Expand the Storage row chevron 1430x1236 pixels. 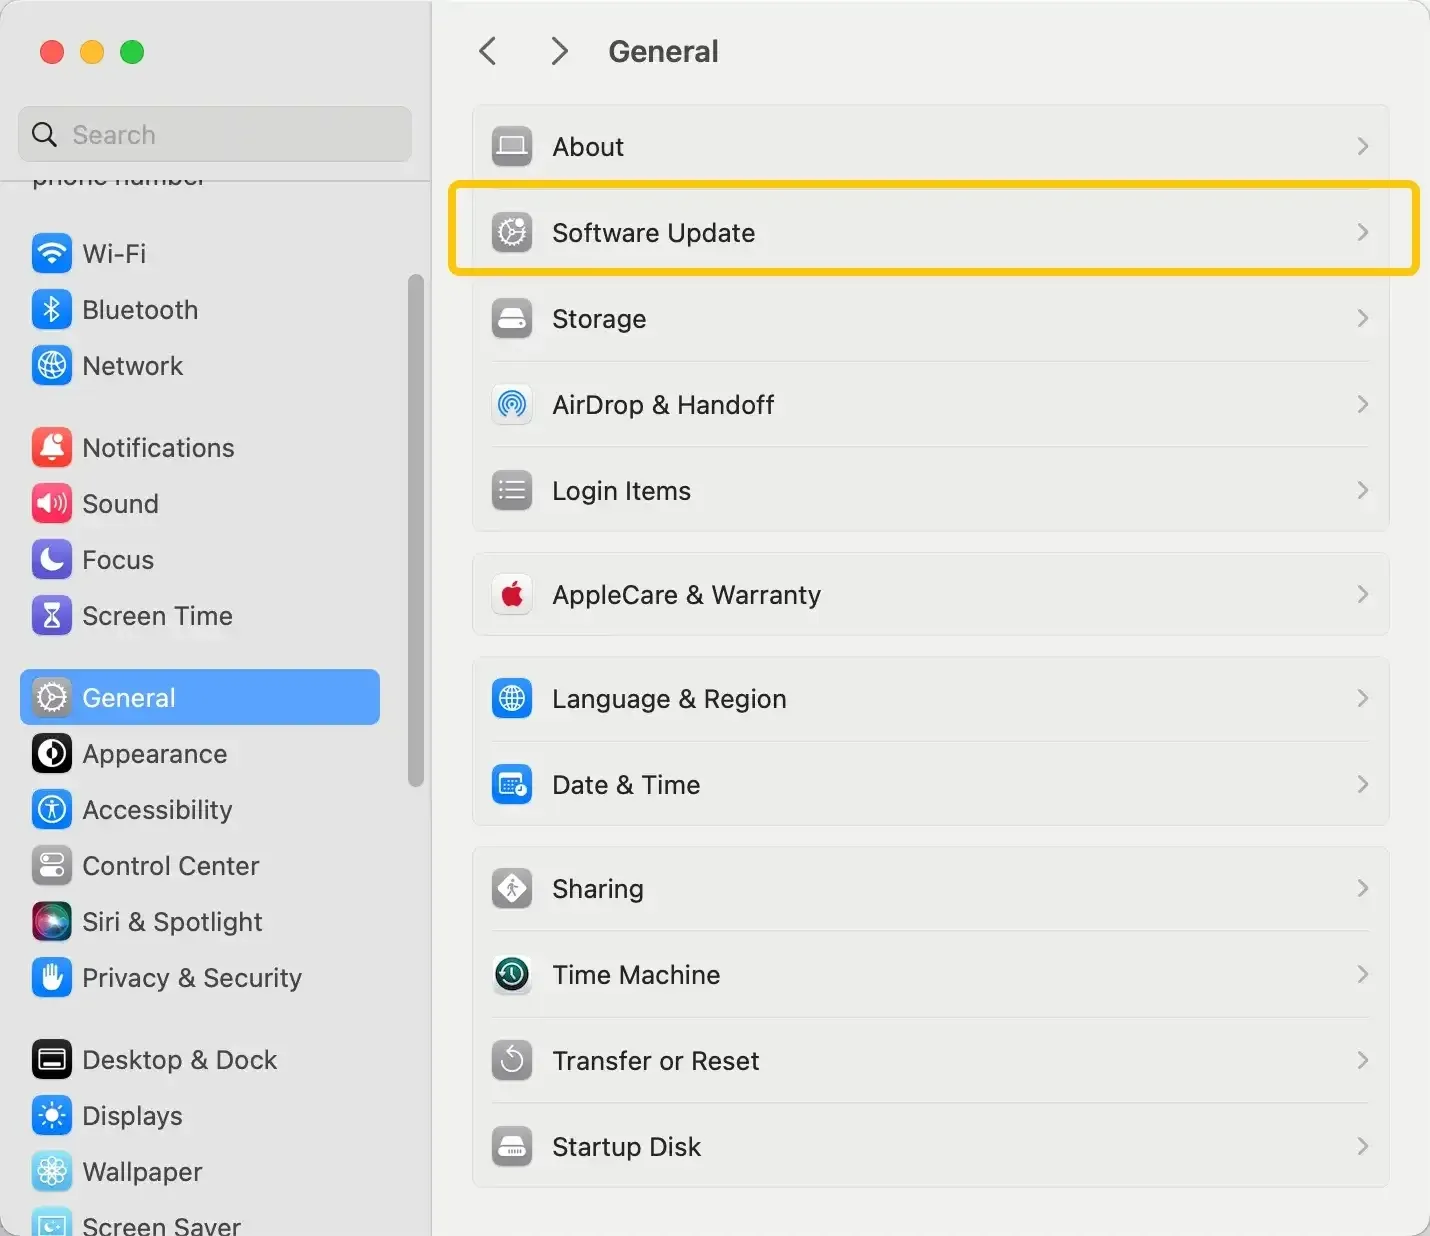tap(1362, 318)
